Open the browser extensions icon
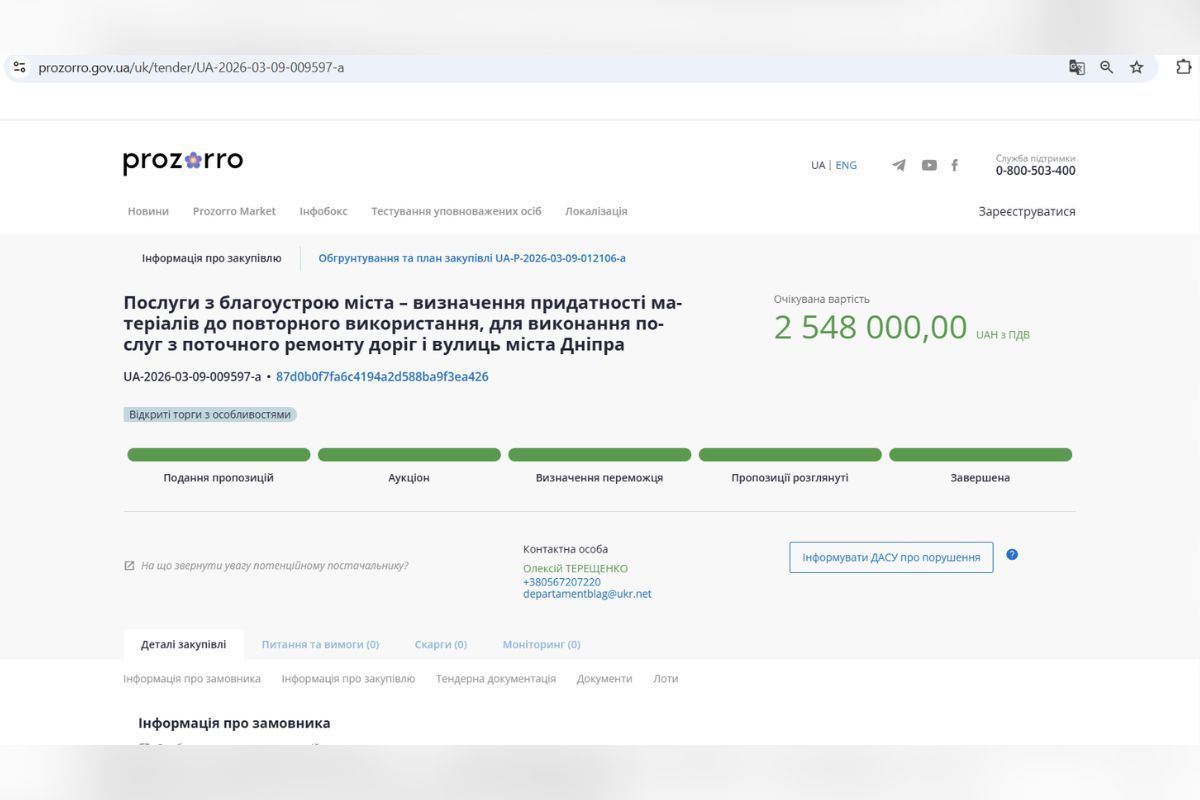 pyautogui.click(x=1183, y=67)
